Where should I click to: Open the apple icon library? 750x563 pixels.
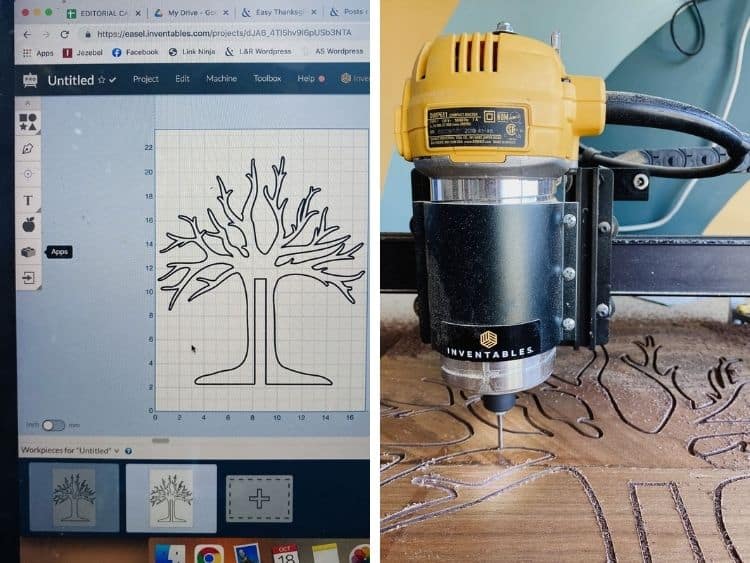click(x=28, y=224)
